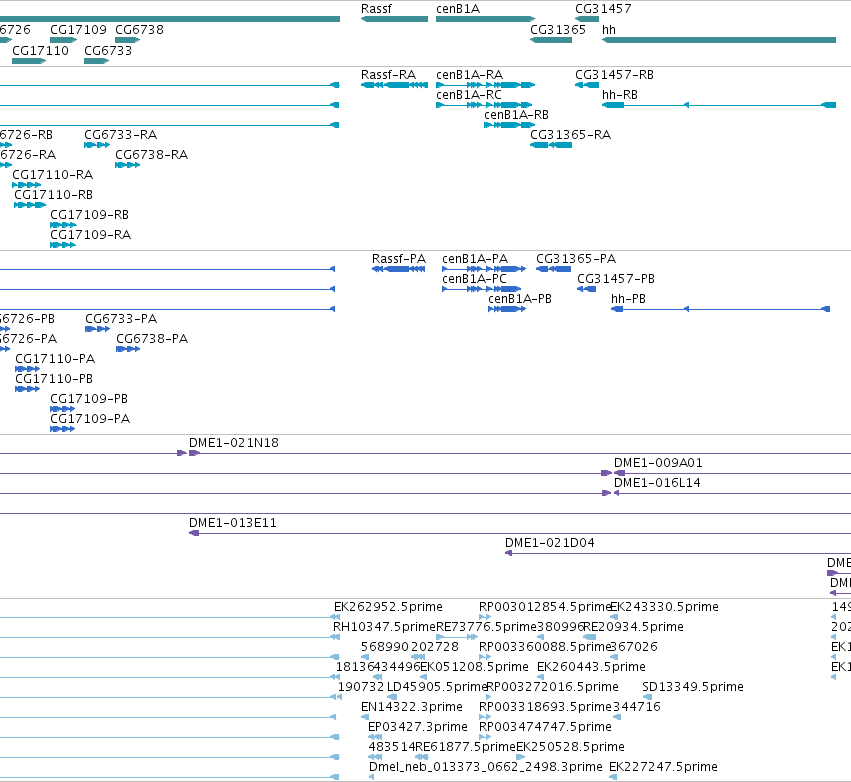851x782 pixels.
Task: Click the CG31365 gene label in top track
Action: pos(558,29)
